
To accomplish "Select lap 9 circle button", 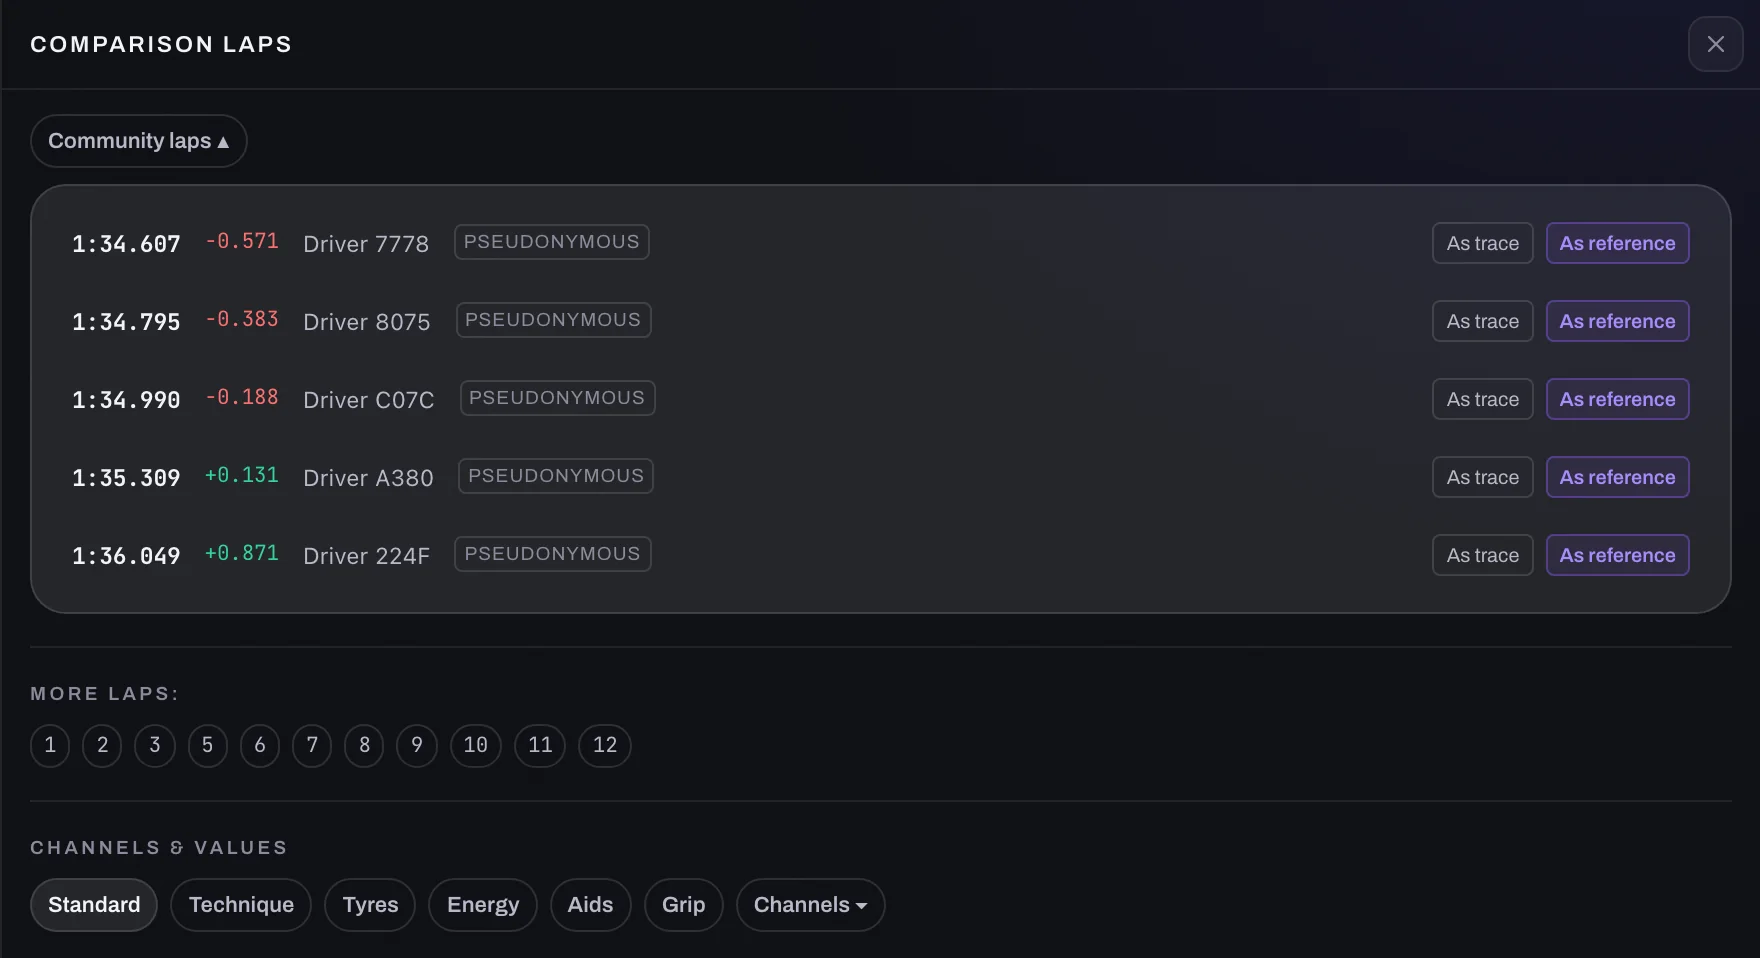I will [417, 745].
